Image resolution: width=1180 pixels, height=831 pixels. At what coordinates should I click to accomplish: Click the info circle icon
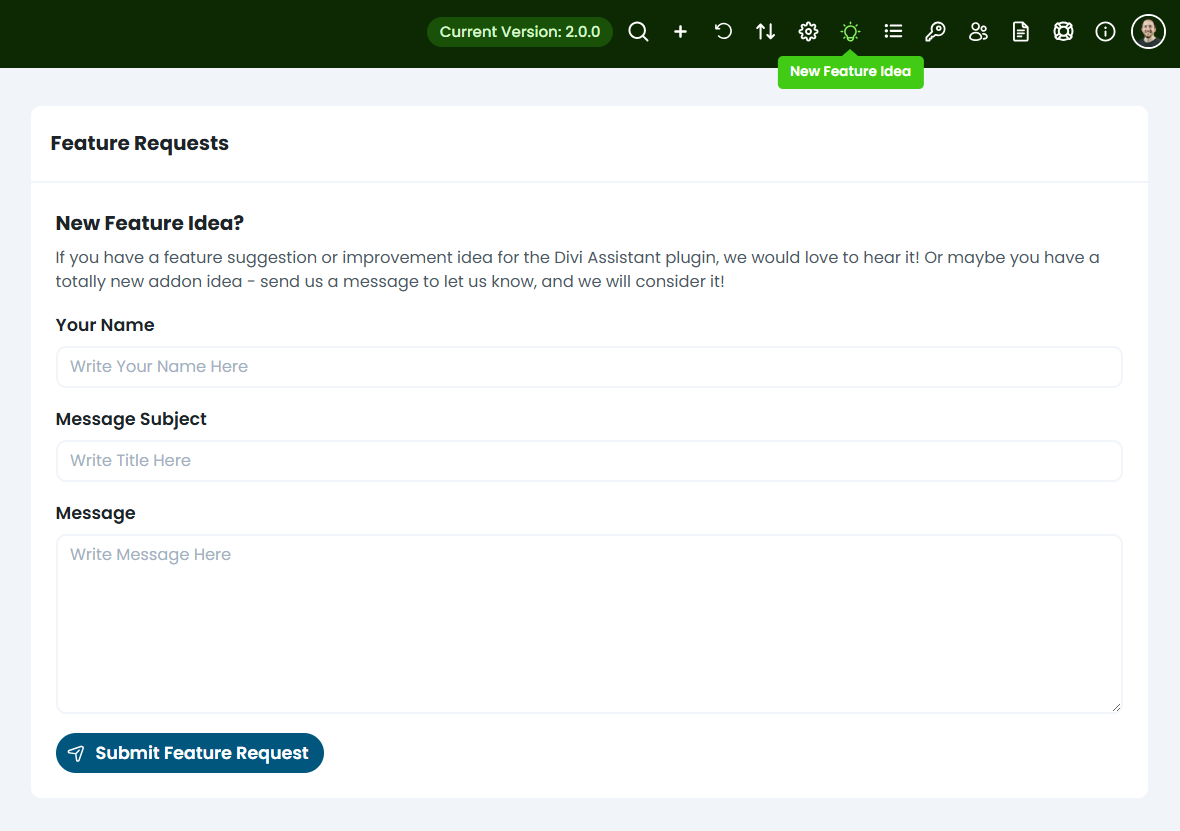click(x=1105, y=32)
